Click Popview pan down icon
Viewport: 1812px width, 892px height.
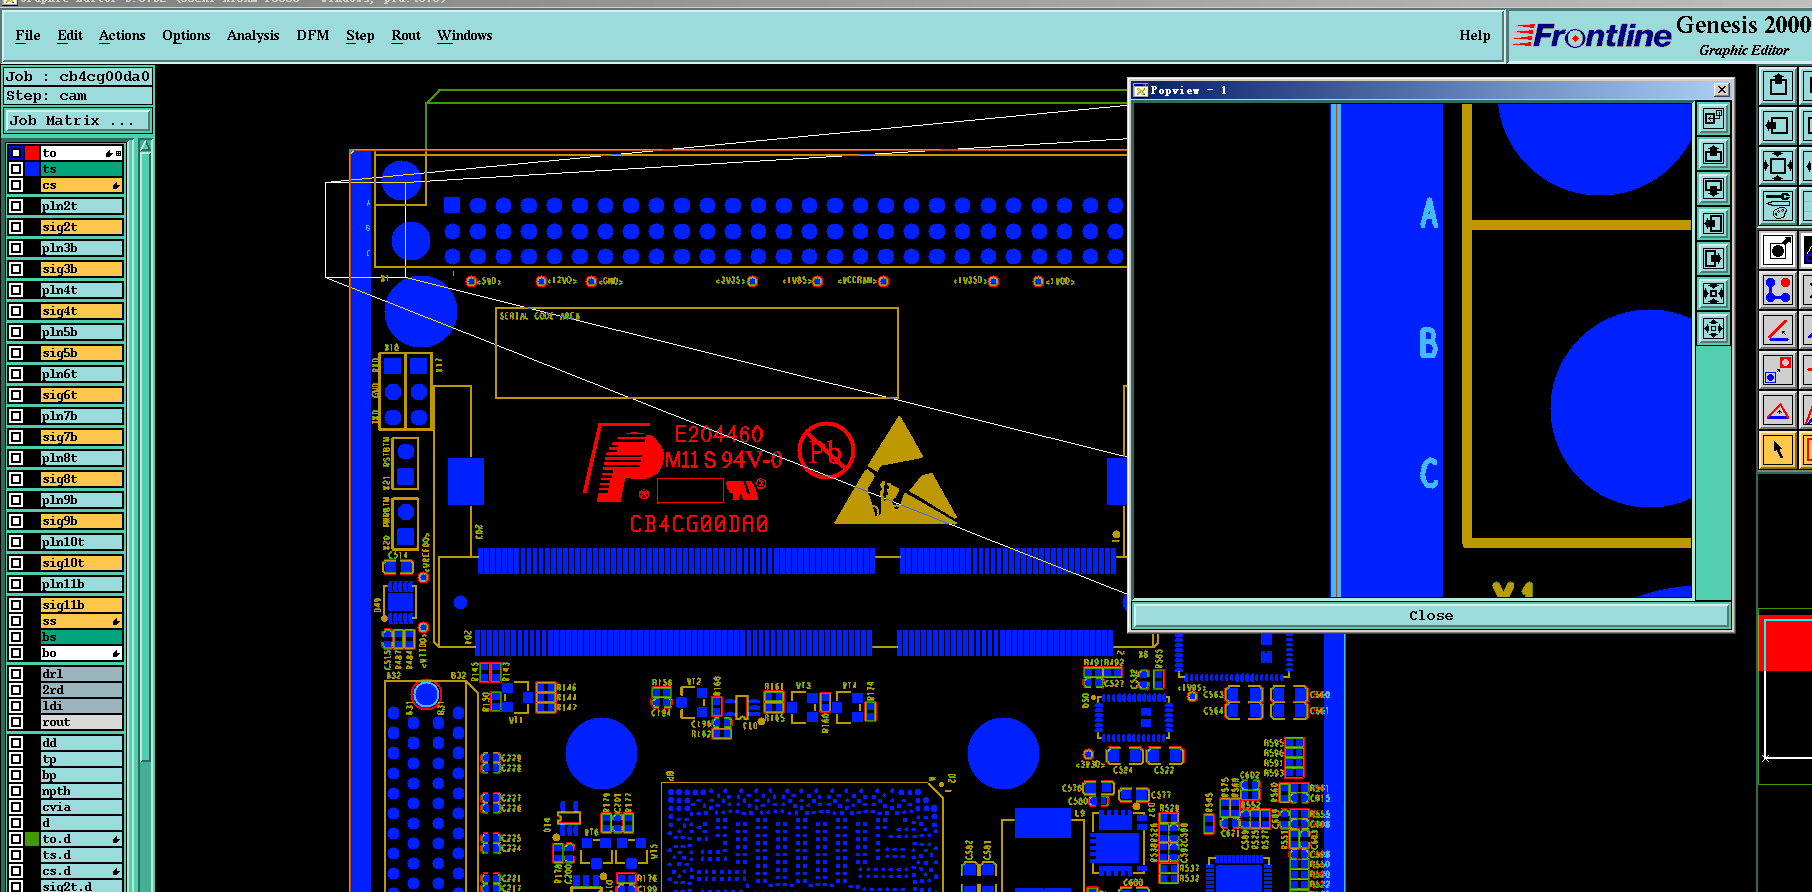click(1714, 189)
